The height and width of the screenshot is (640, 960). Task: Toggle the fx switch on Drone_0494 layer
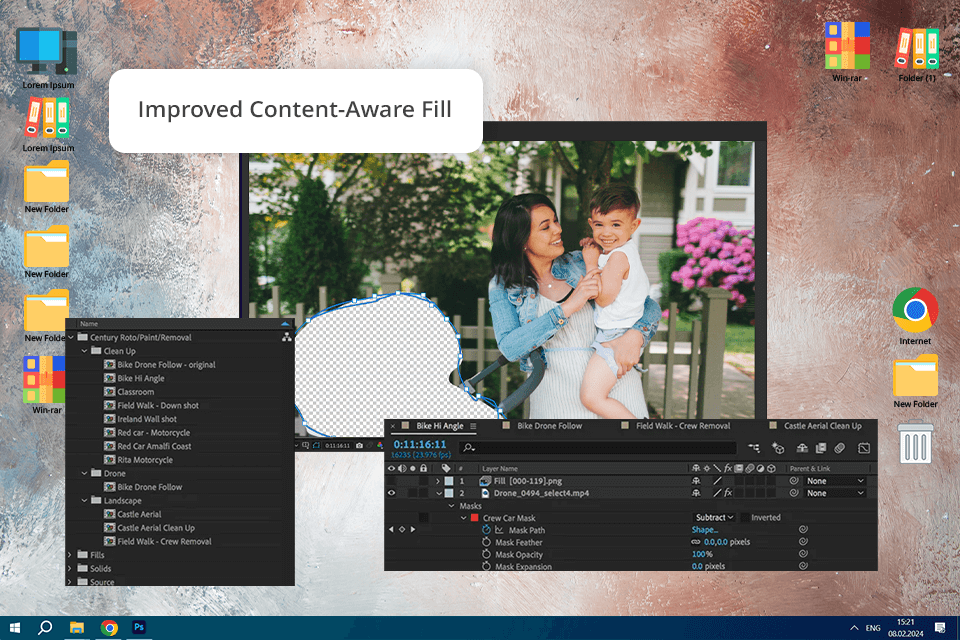pos(728,492)
